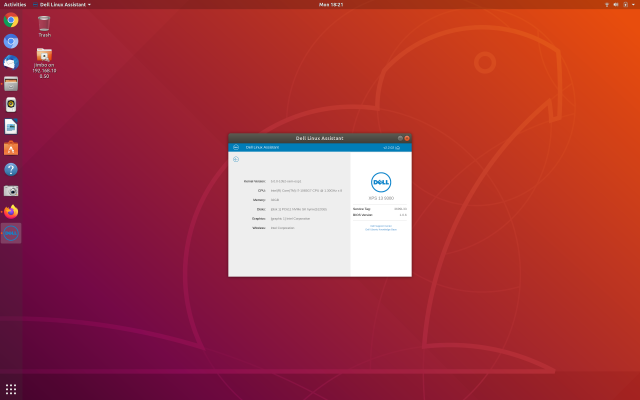Open Thunderbird Mail from the dock
The width and height of the screenshot is (640, 400).
(11, 62)
